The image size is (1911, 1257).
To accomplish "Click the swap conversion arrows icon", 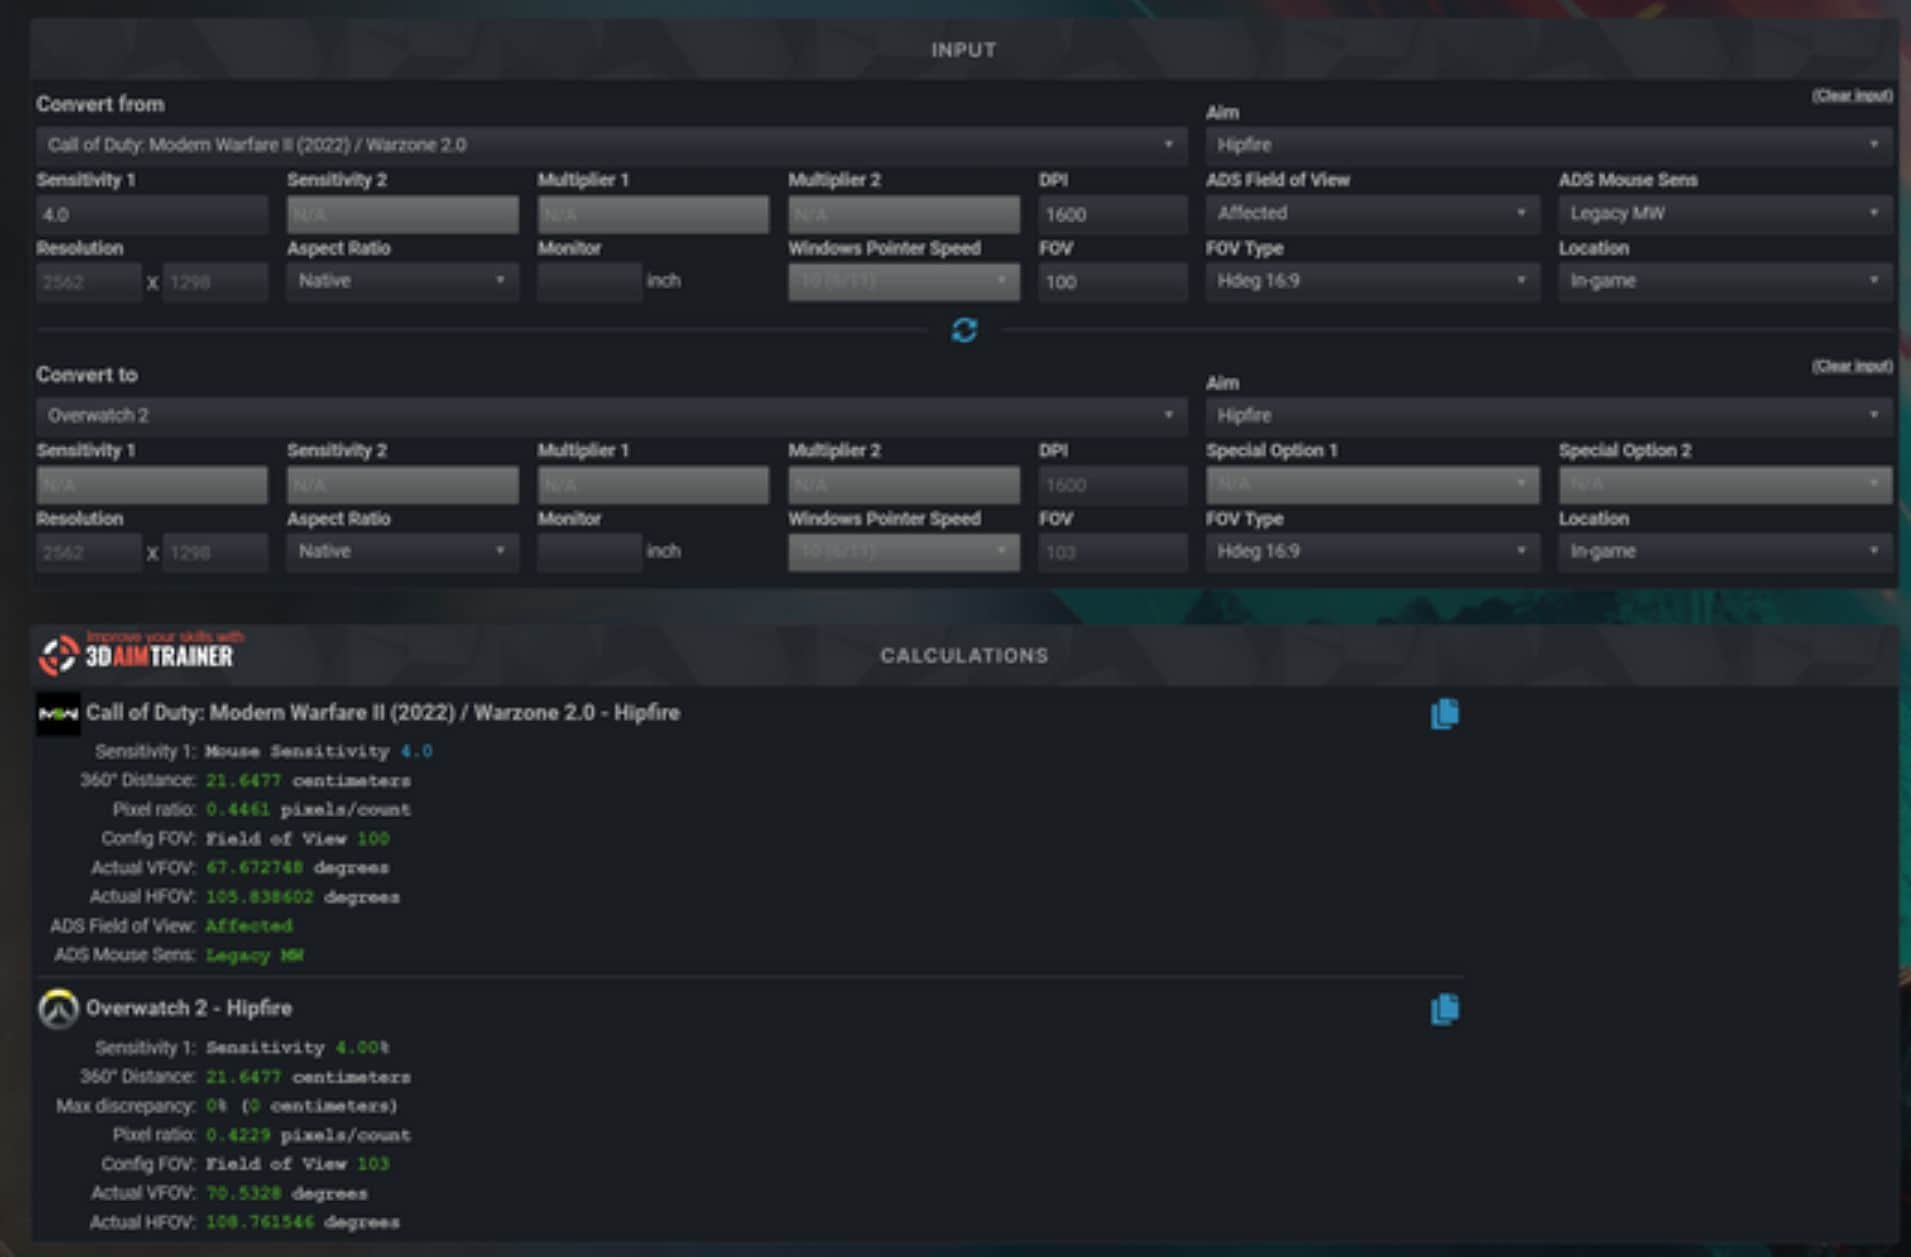I will click(x=964, y=330).
